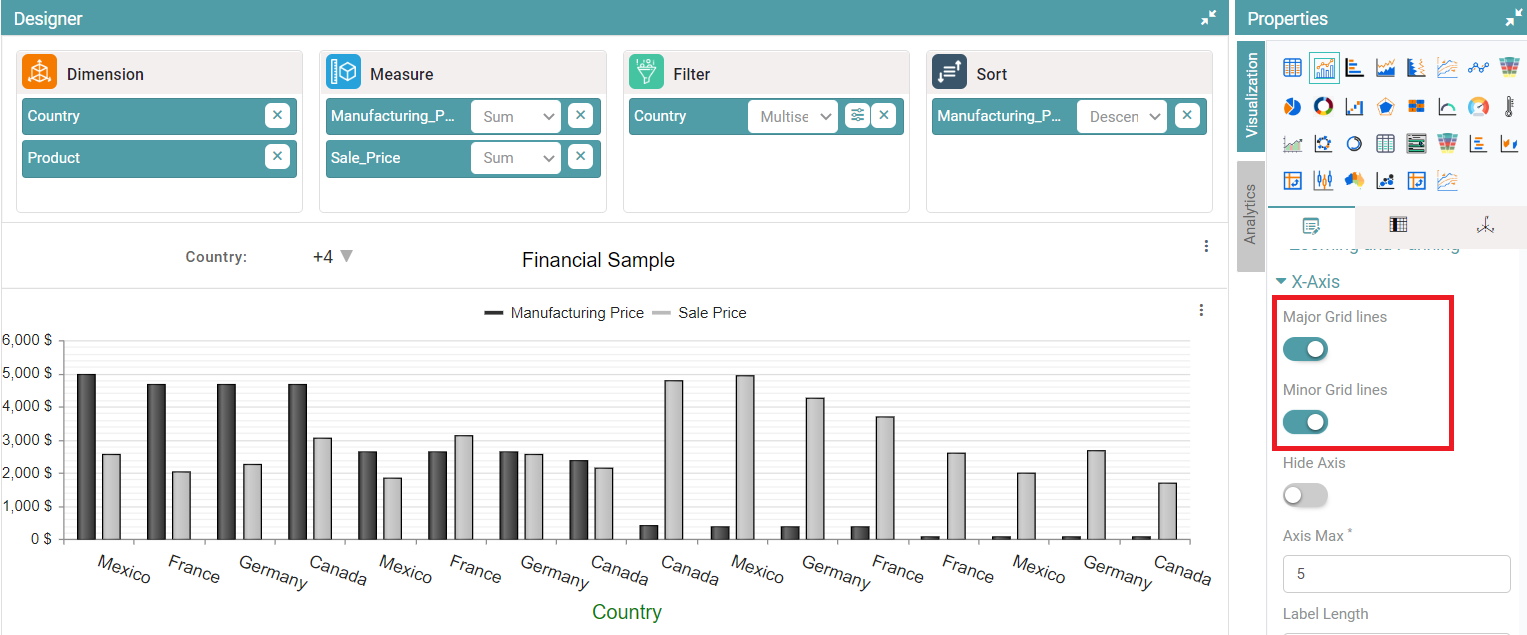Pick the geographic map visualization
This screenshot has width=1527, height=635.
[x=1354, y=180]
